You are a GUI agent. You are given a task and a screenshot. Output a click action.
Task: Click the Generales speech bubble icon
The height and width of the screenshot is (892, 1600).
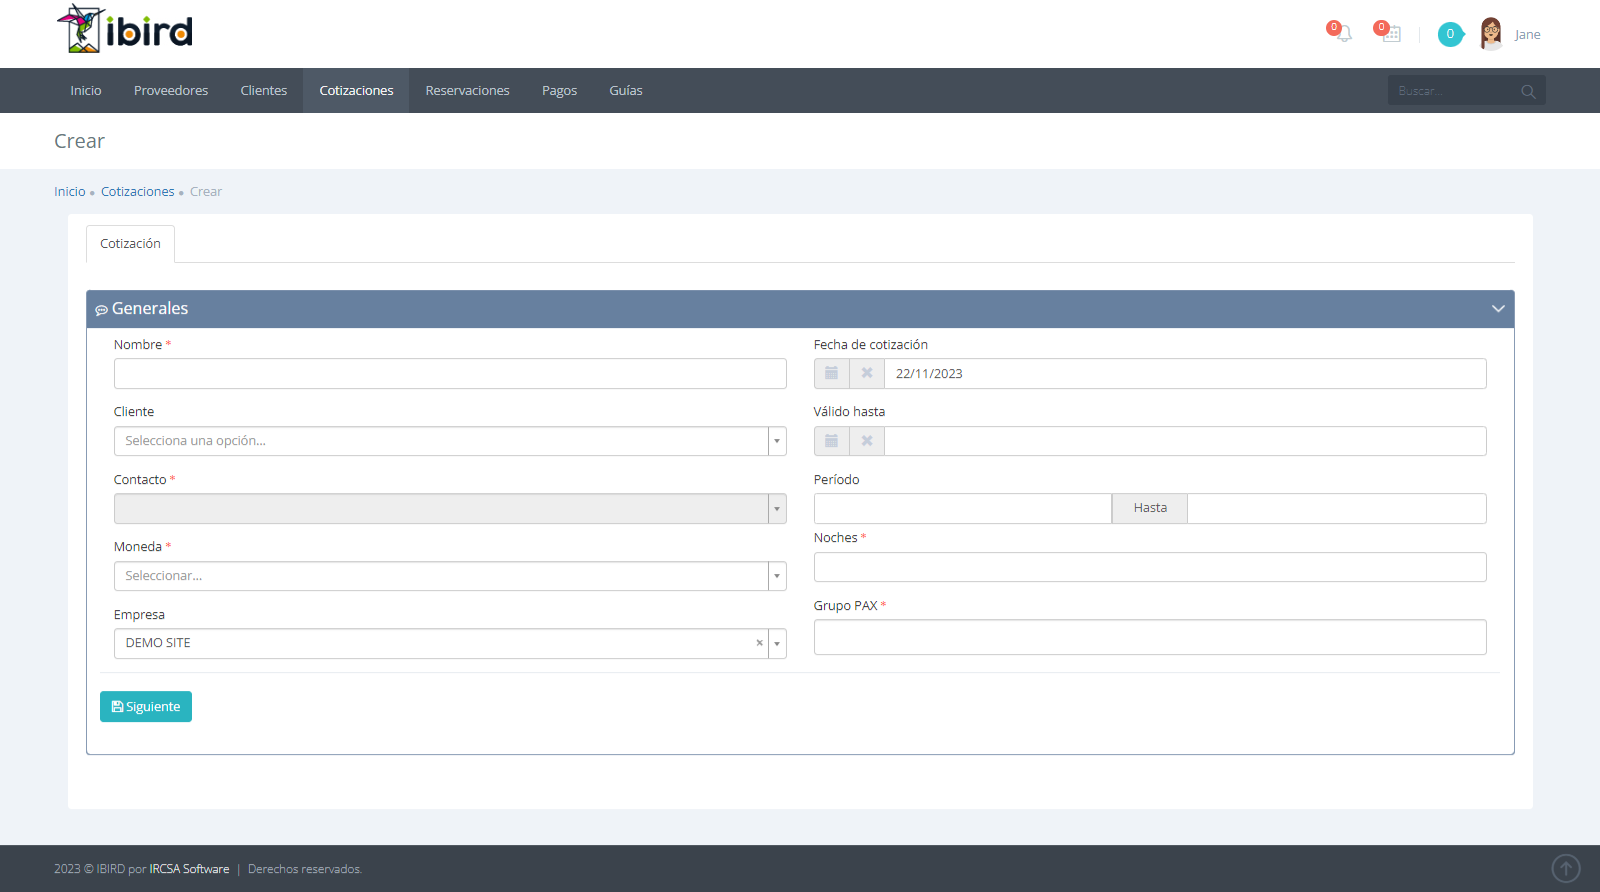tap(101, 310)
